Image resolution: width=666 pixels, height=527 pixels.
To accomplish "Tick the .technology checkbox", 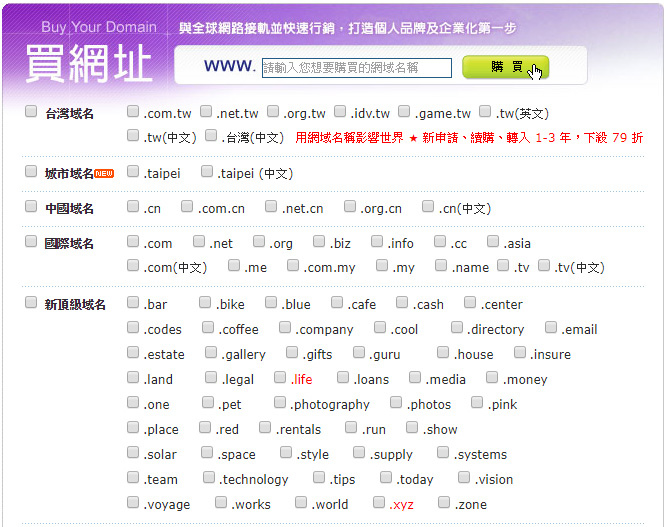I will [209, 478].
